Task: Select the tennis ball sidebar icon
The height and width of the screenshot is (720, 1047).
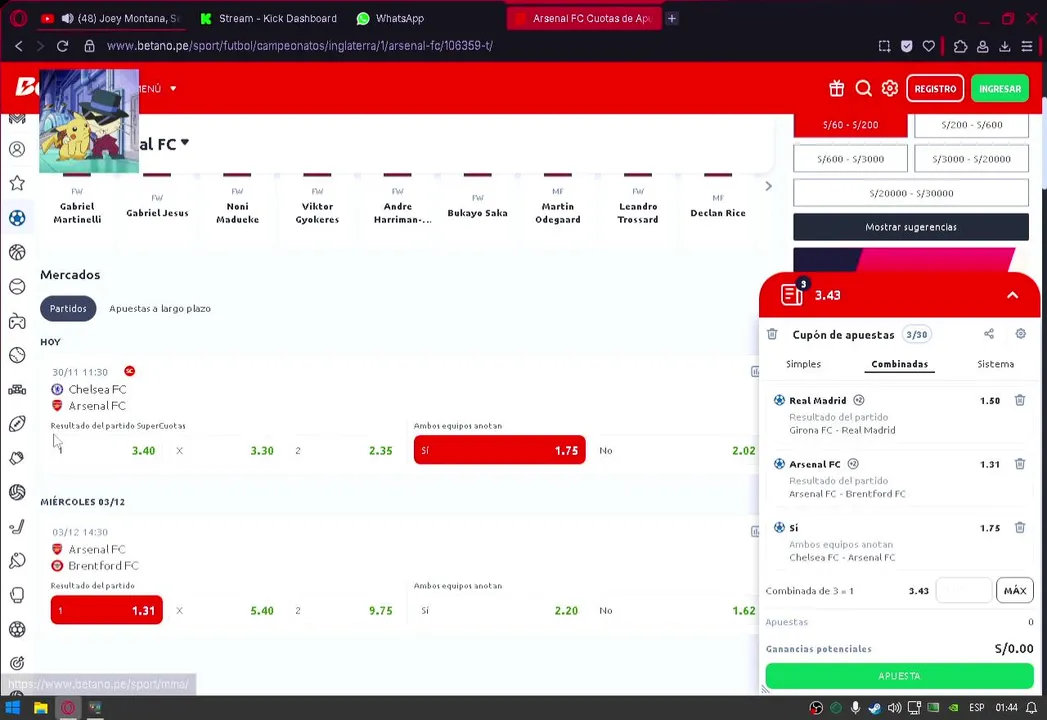Action: click(17, 287)
